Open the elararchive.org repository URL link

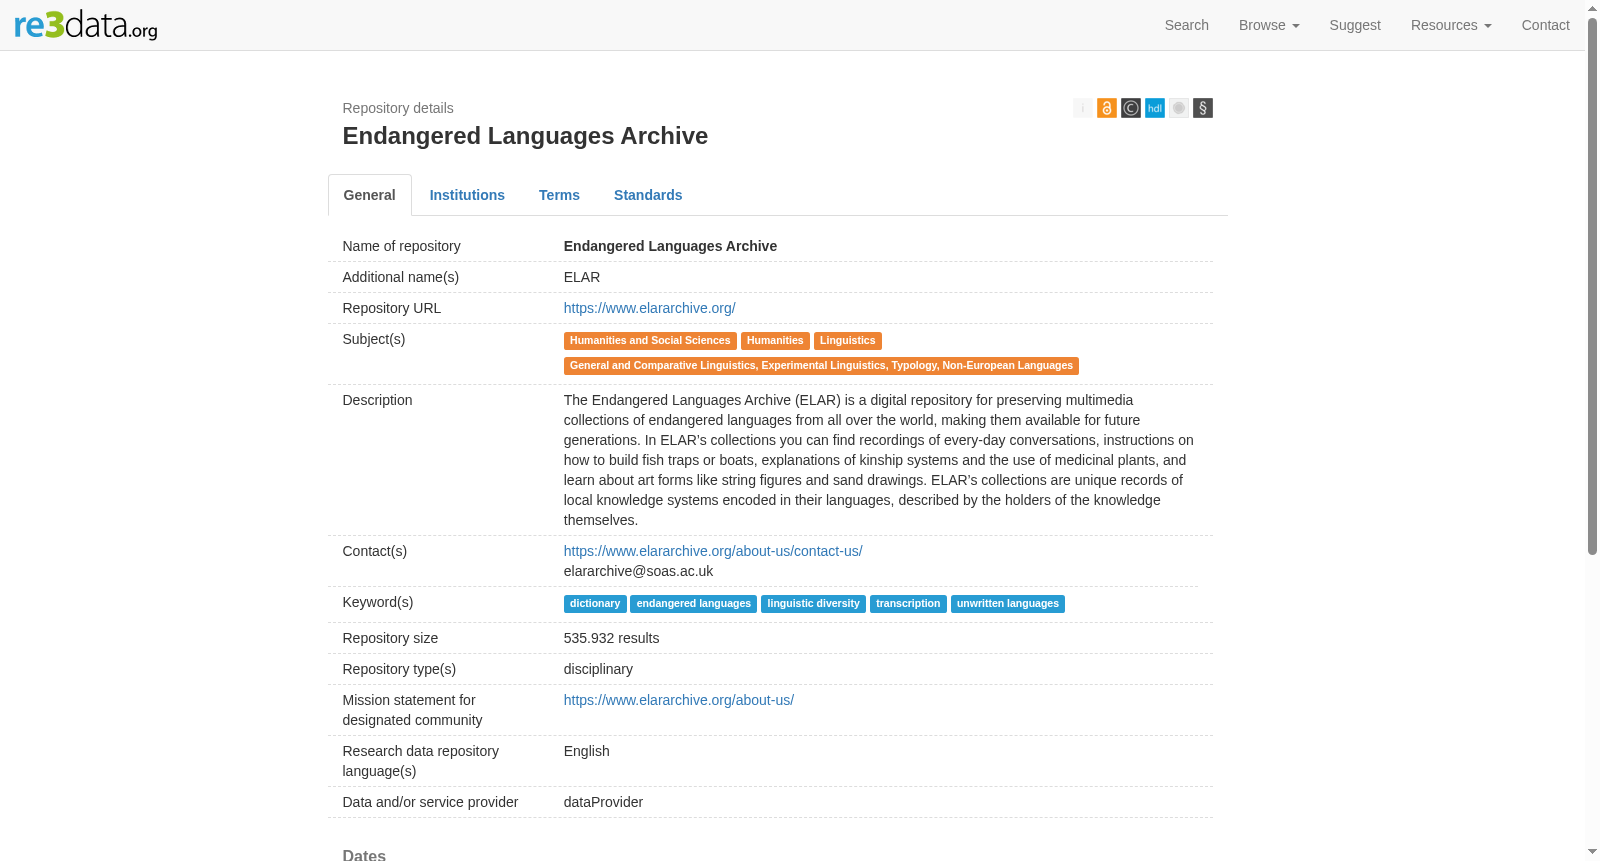[x=649, y=308]
